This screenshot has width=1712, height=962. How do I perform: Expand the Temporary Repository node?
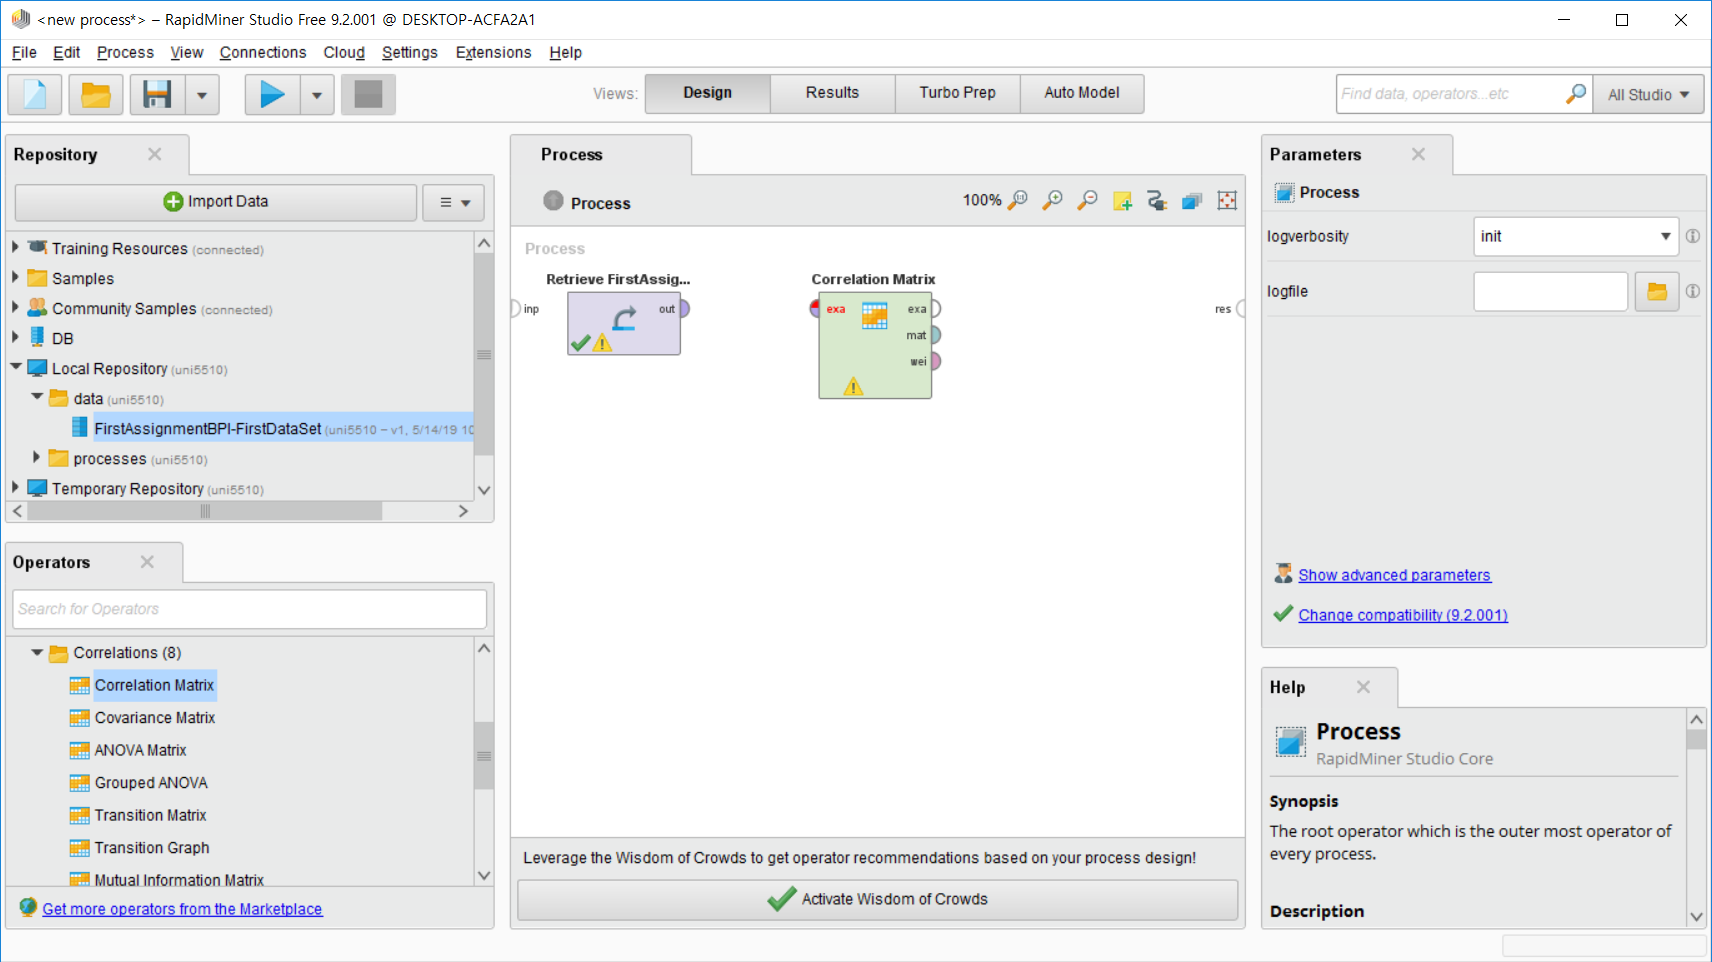(15, 487)
